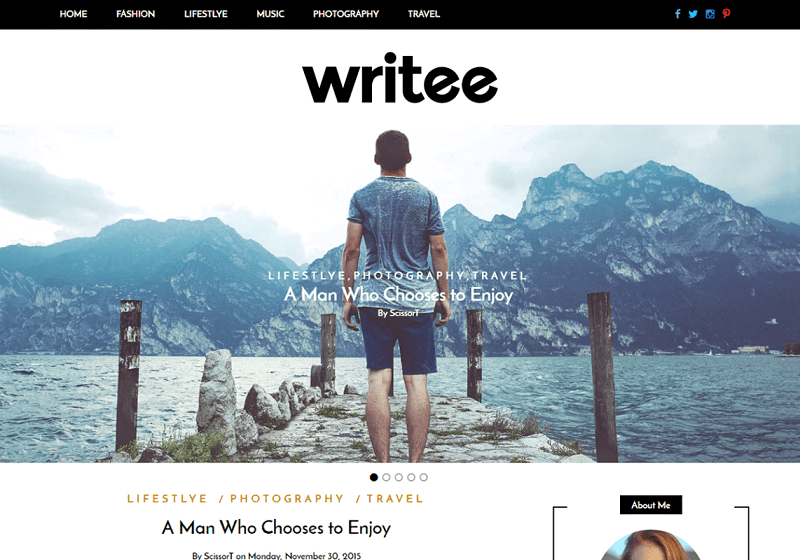This screenshot has height=560, width=800.
Task: Click the About Me profile photo
Action: pyautogui.click(x=651, y=545)
